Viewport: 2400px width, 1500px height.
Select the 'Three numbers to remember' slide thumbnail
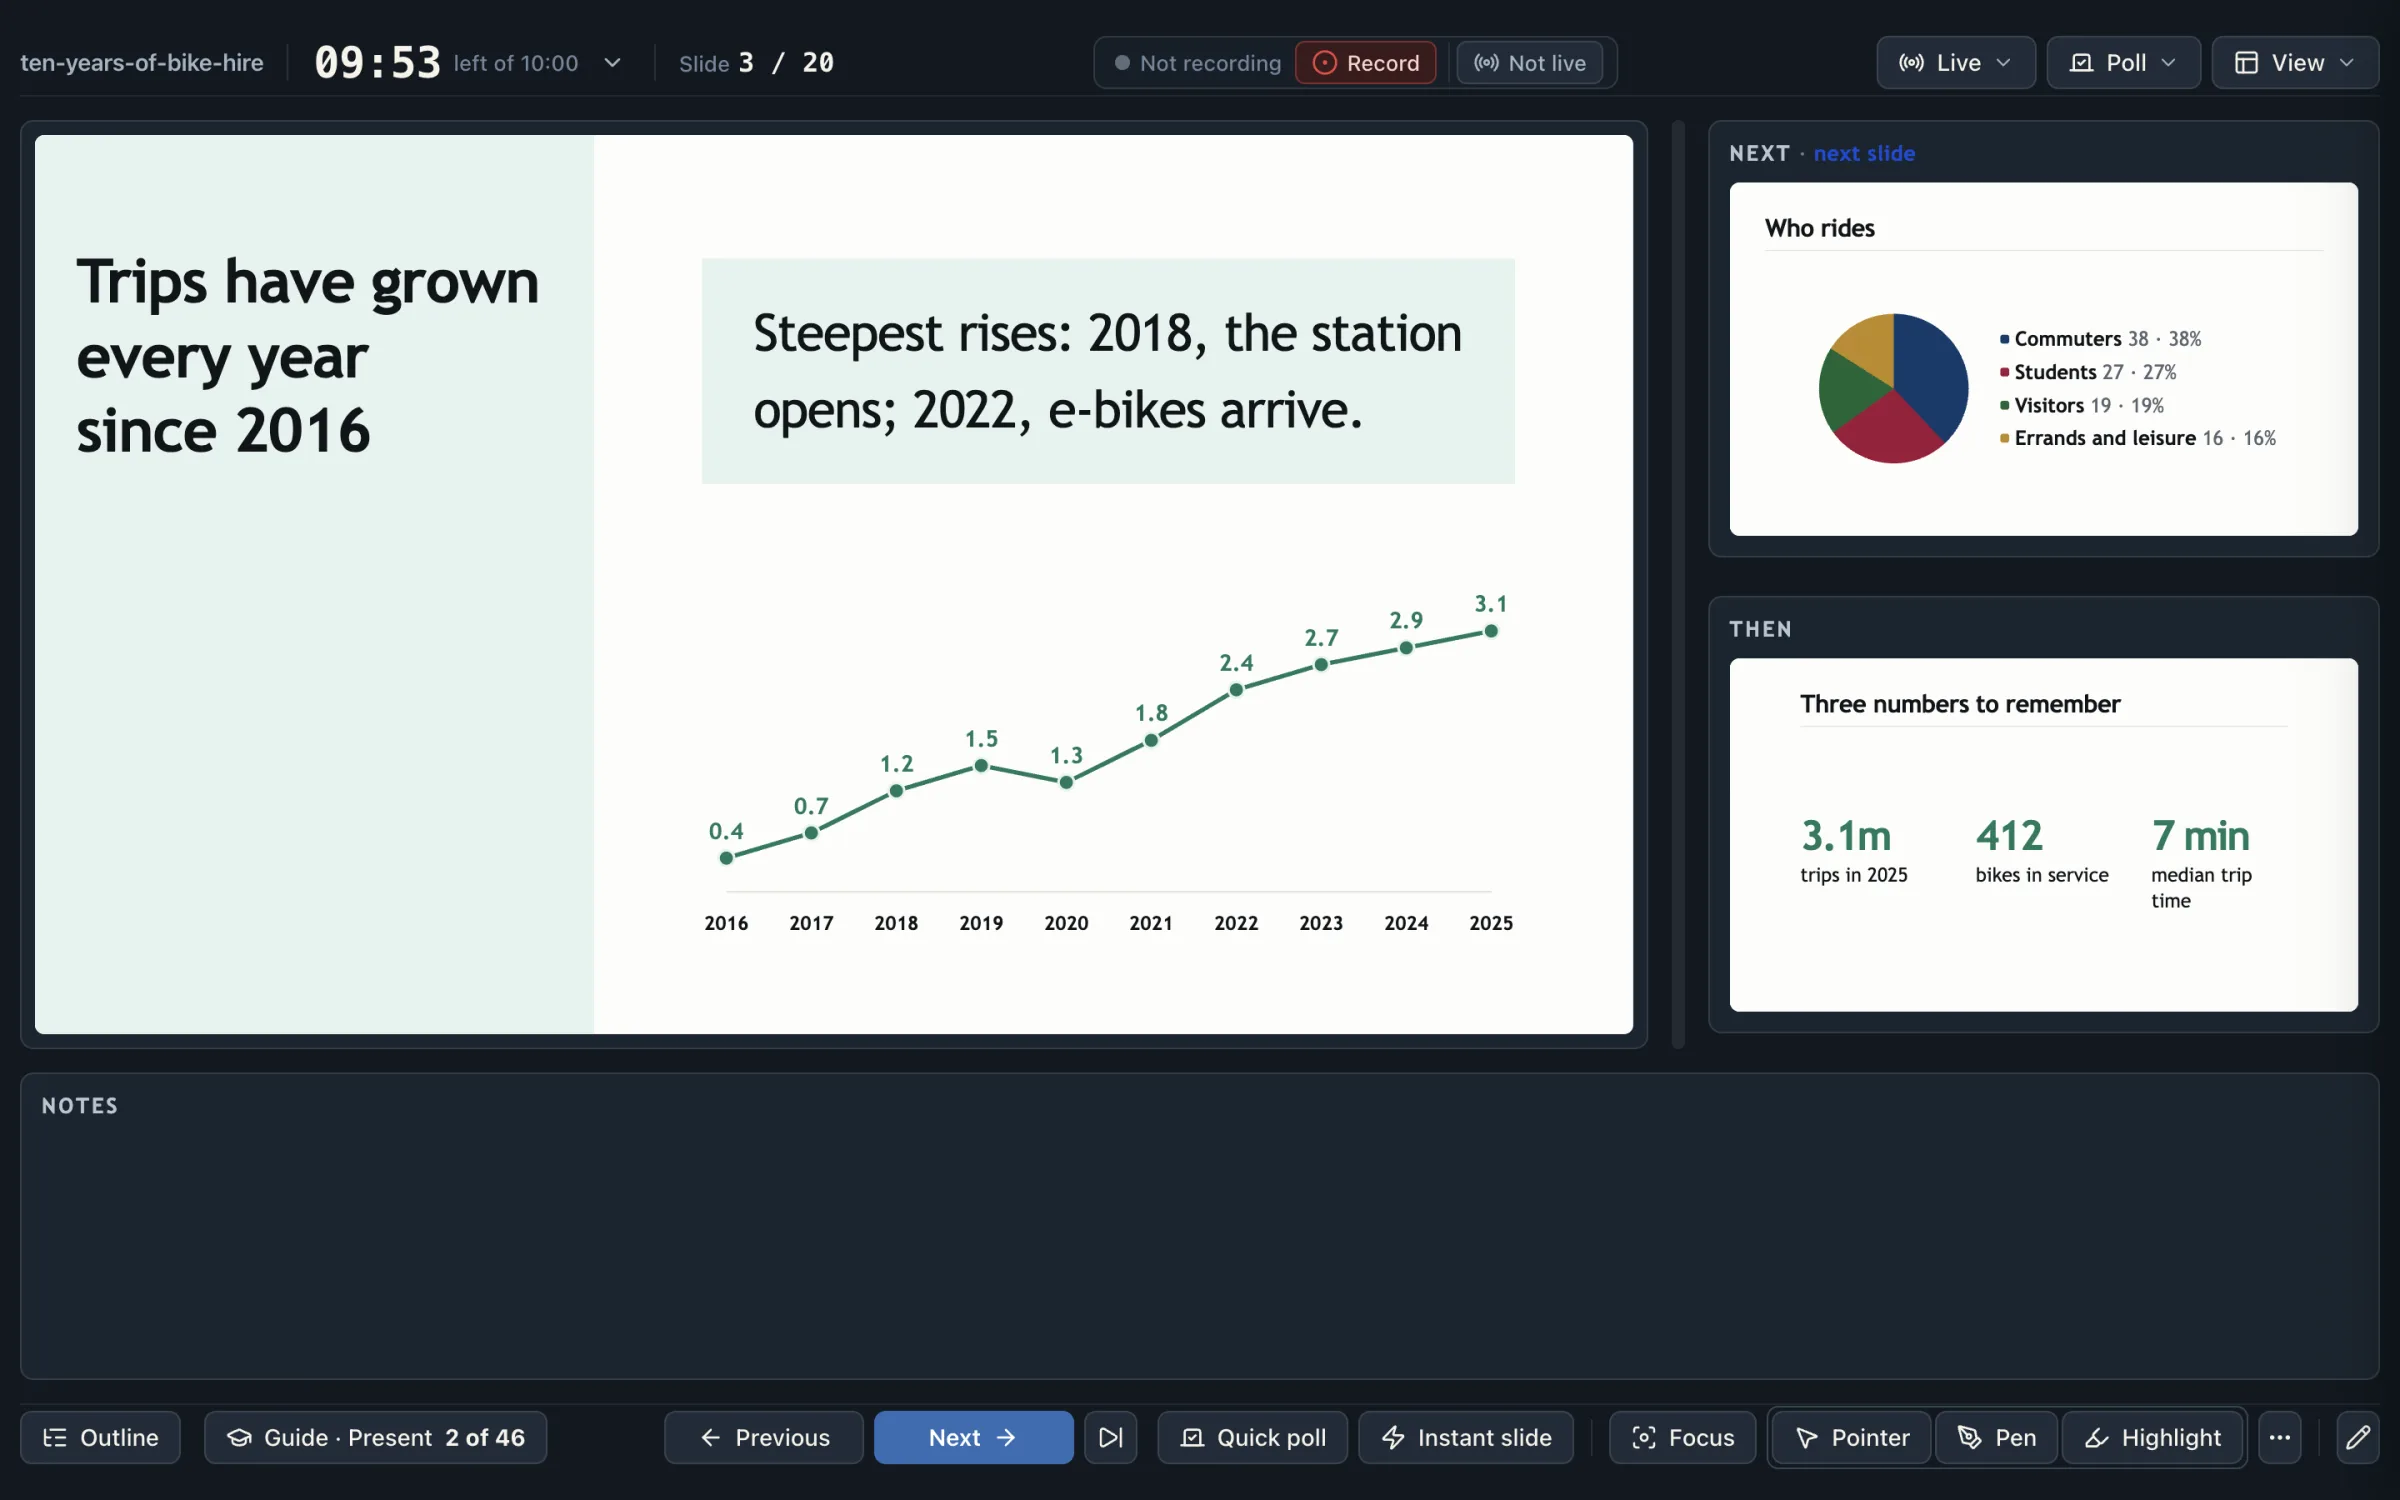pos(2043,834)
